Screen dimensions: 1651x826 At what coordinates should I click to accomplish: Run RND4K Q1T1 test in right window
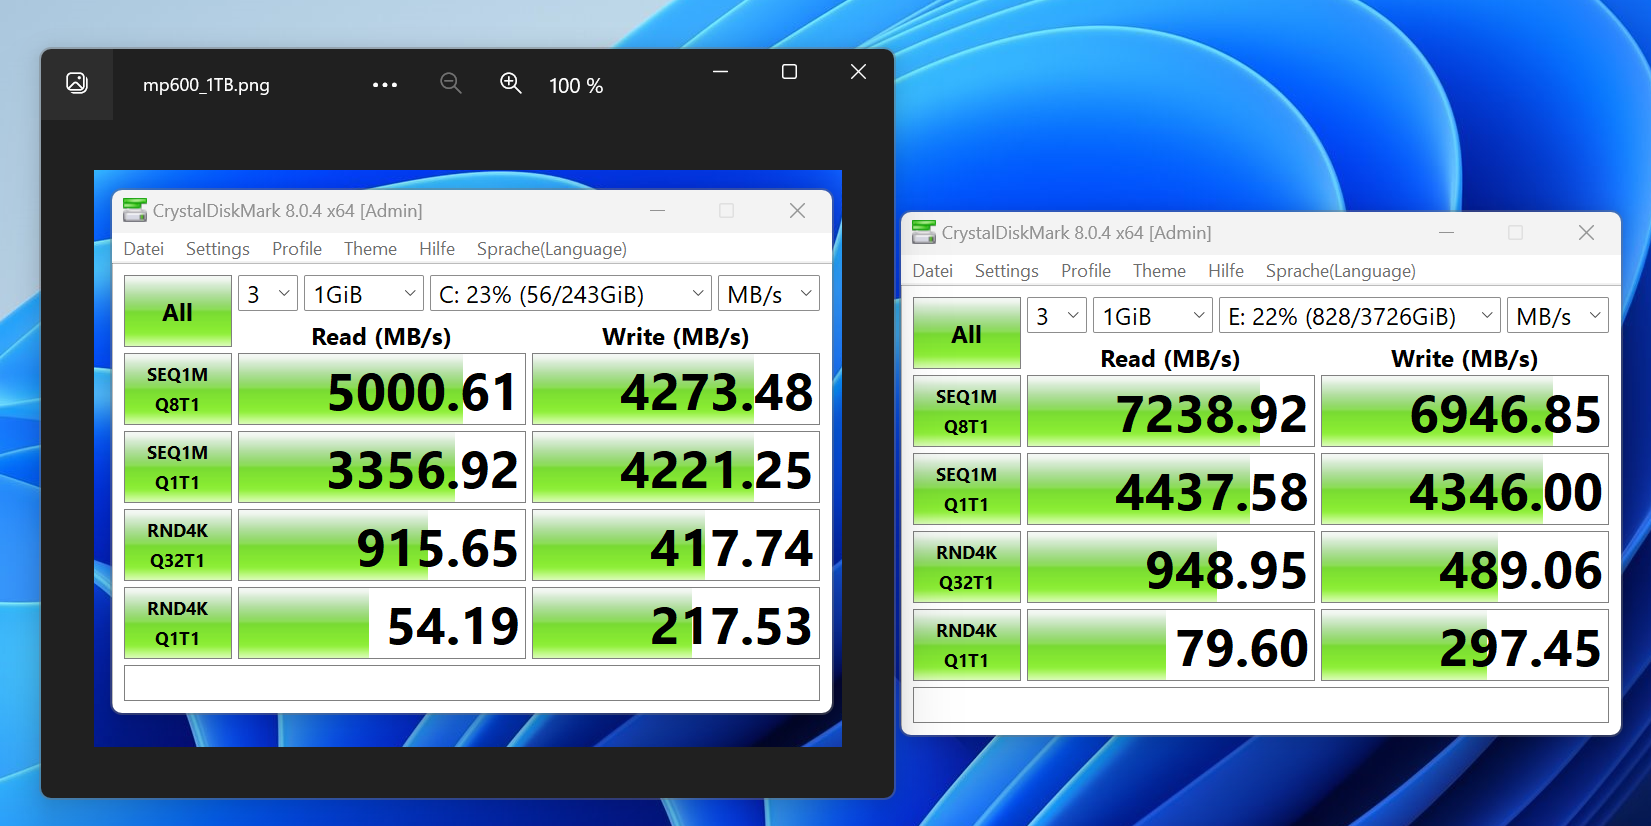pyautogui.click(x=966, y=645)
